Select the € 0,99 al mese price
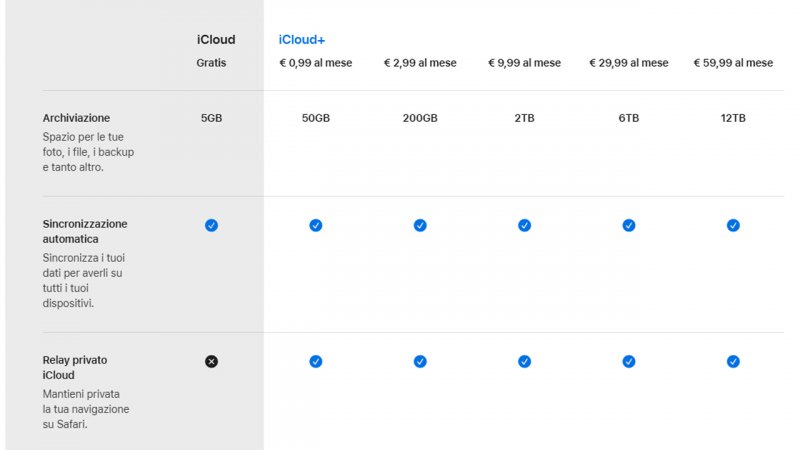Screen dimensions: 800x450 (x=316, y=63)
